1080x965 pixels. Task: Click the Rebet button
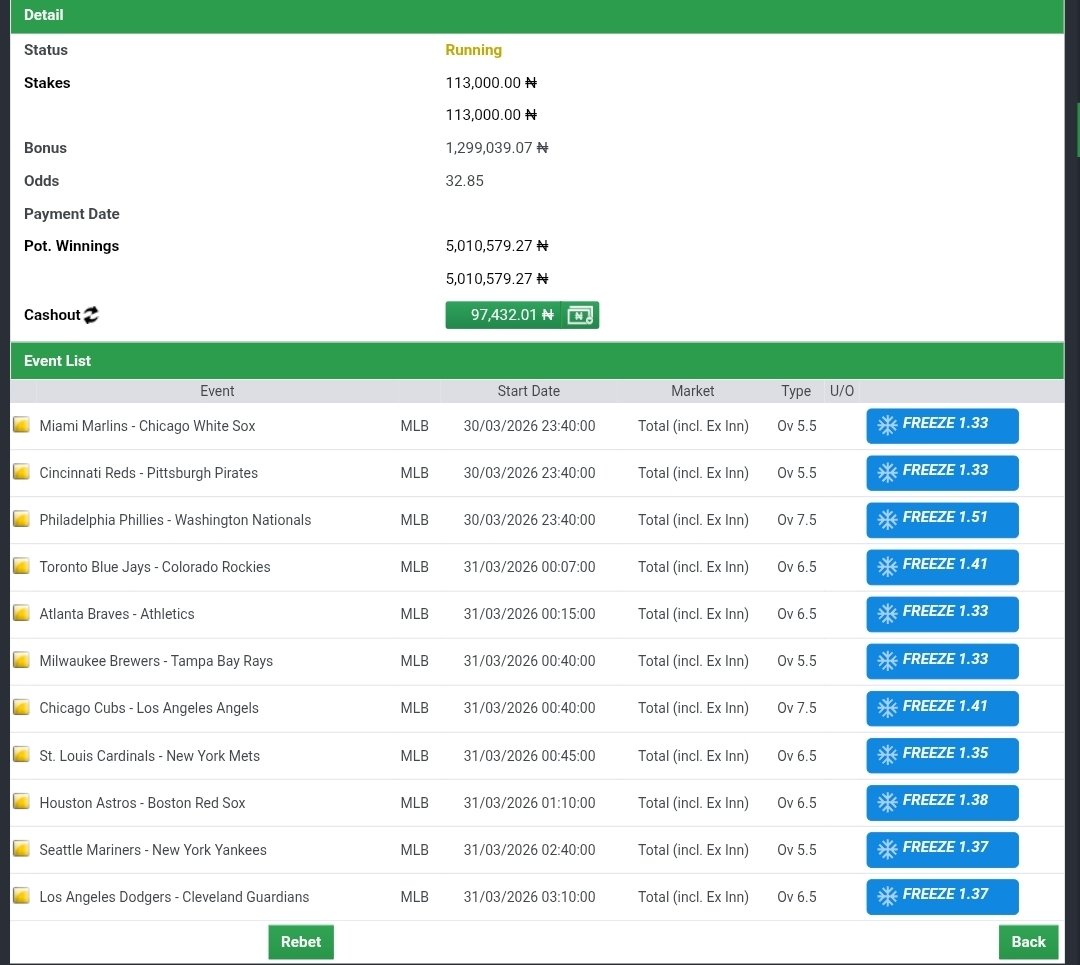coord(301,942)
